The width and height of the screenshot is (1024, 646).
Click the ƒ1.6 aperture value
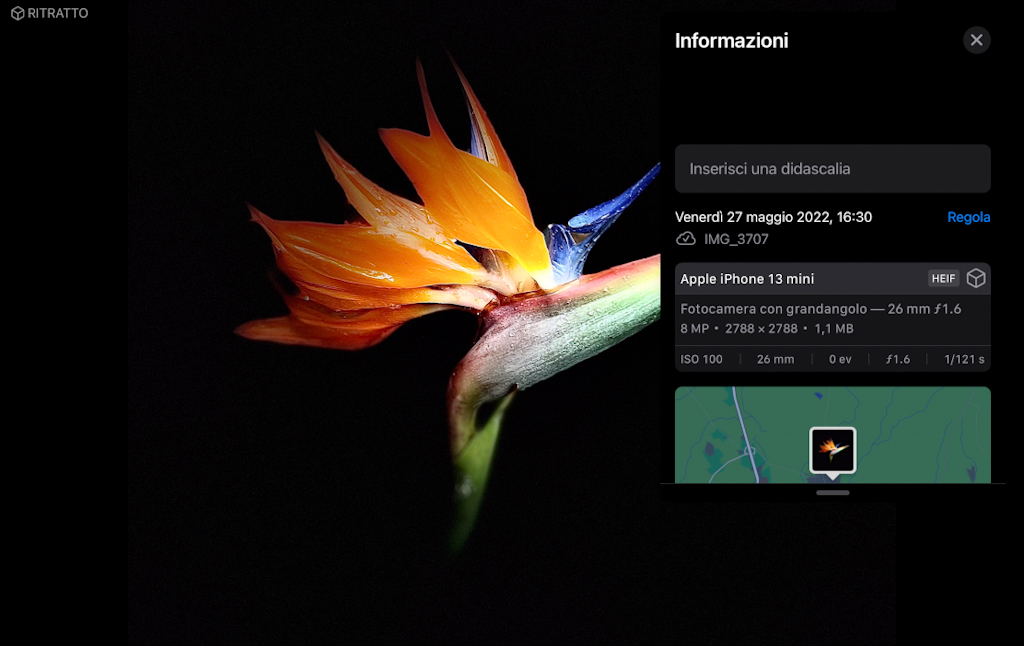coord(897,359)
